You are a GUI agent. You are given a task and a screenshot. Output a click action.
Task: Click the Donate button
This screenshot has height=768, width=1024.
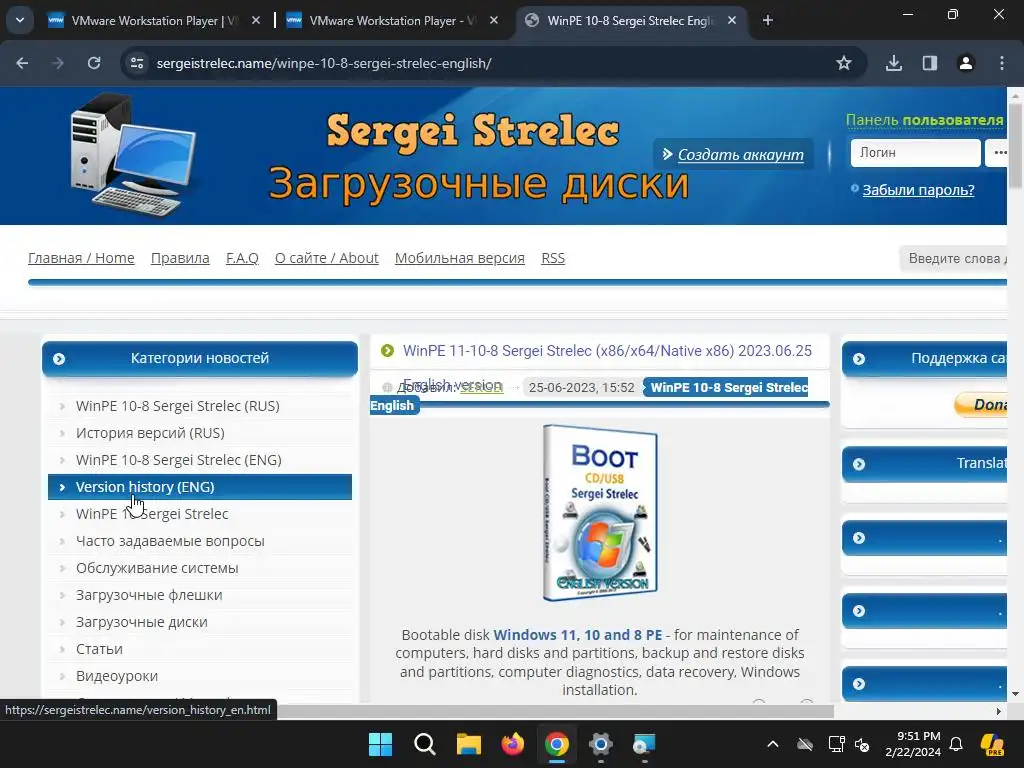coord(981,404)
